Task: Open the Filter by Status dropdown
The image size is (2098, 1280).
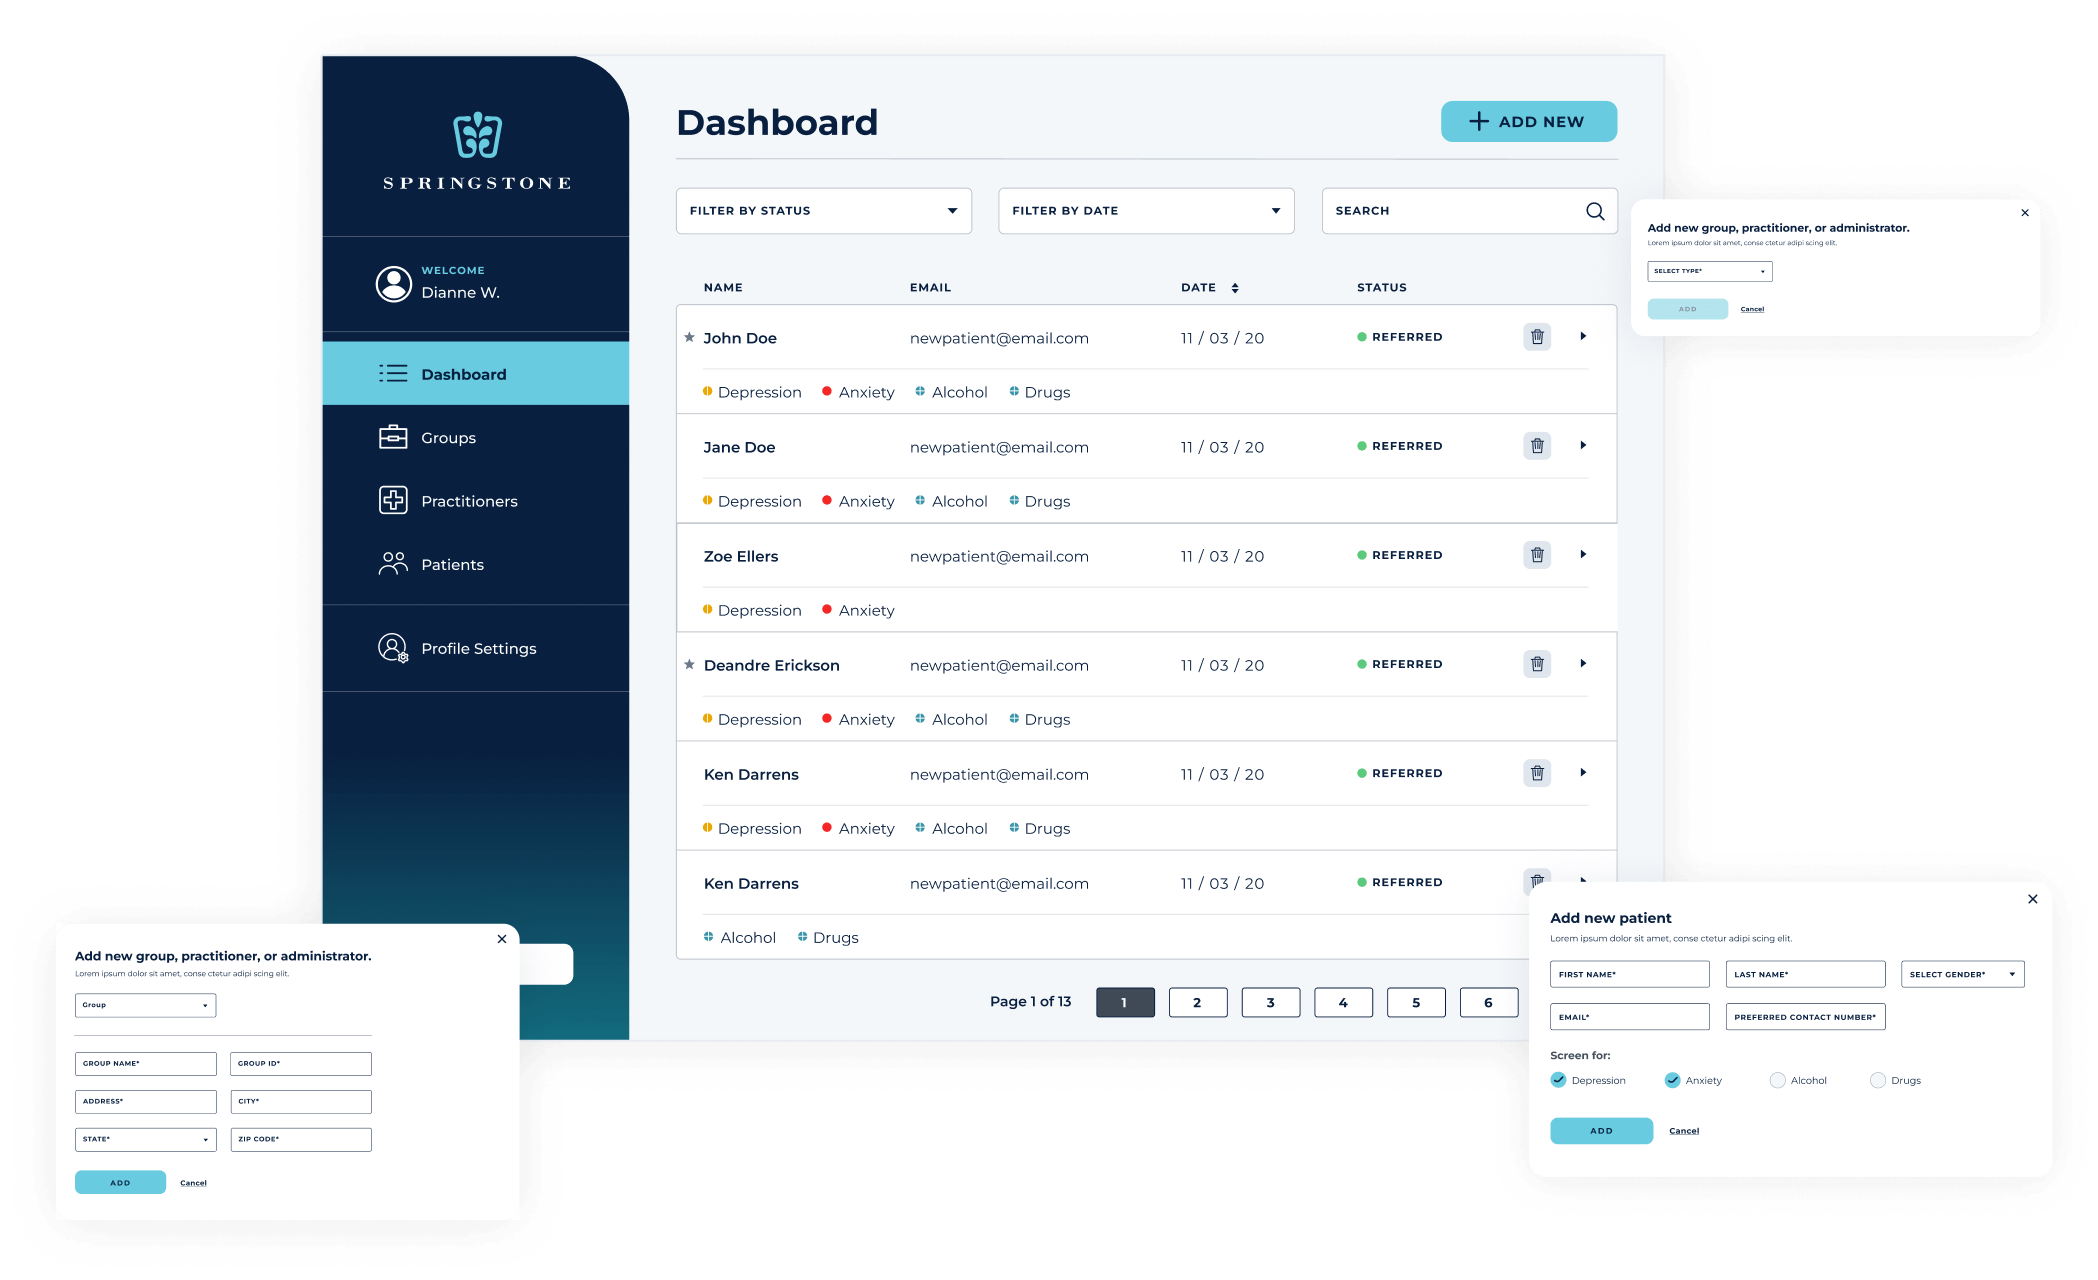Action: 823,210
